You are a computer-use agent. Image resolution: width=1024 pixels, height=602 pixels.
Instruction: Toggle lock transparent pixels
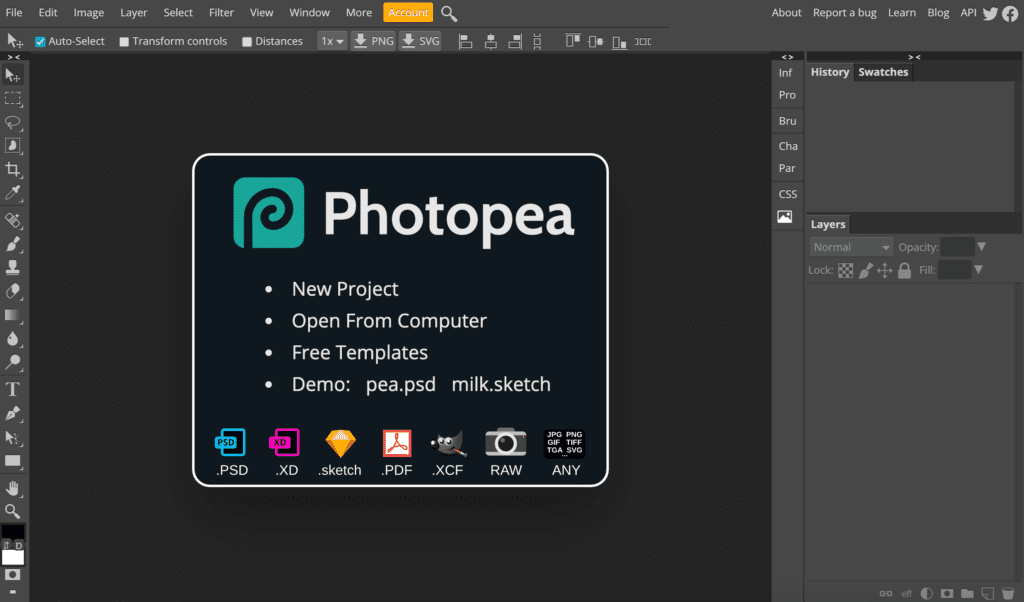(x=845, y=270)
